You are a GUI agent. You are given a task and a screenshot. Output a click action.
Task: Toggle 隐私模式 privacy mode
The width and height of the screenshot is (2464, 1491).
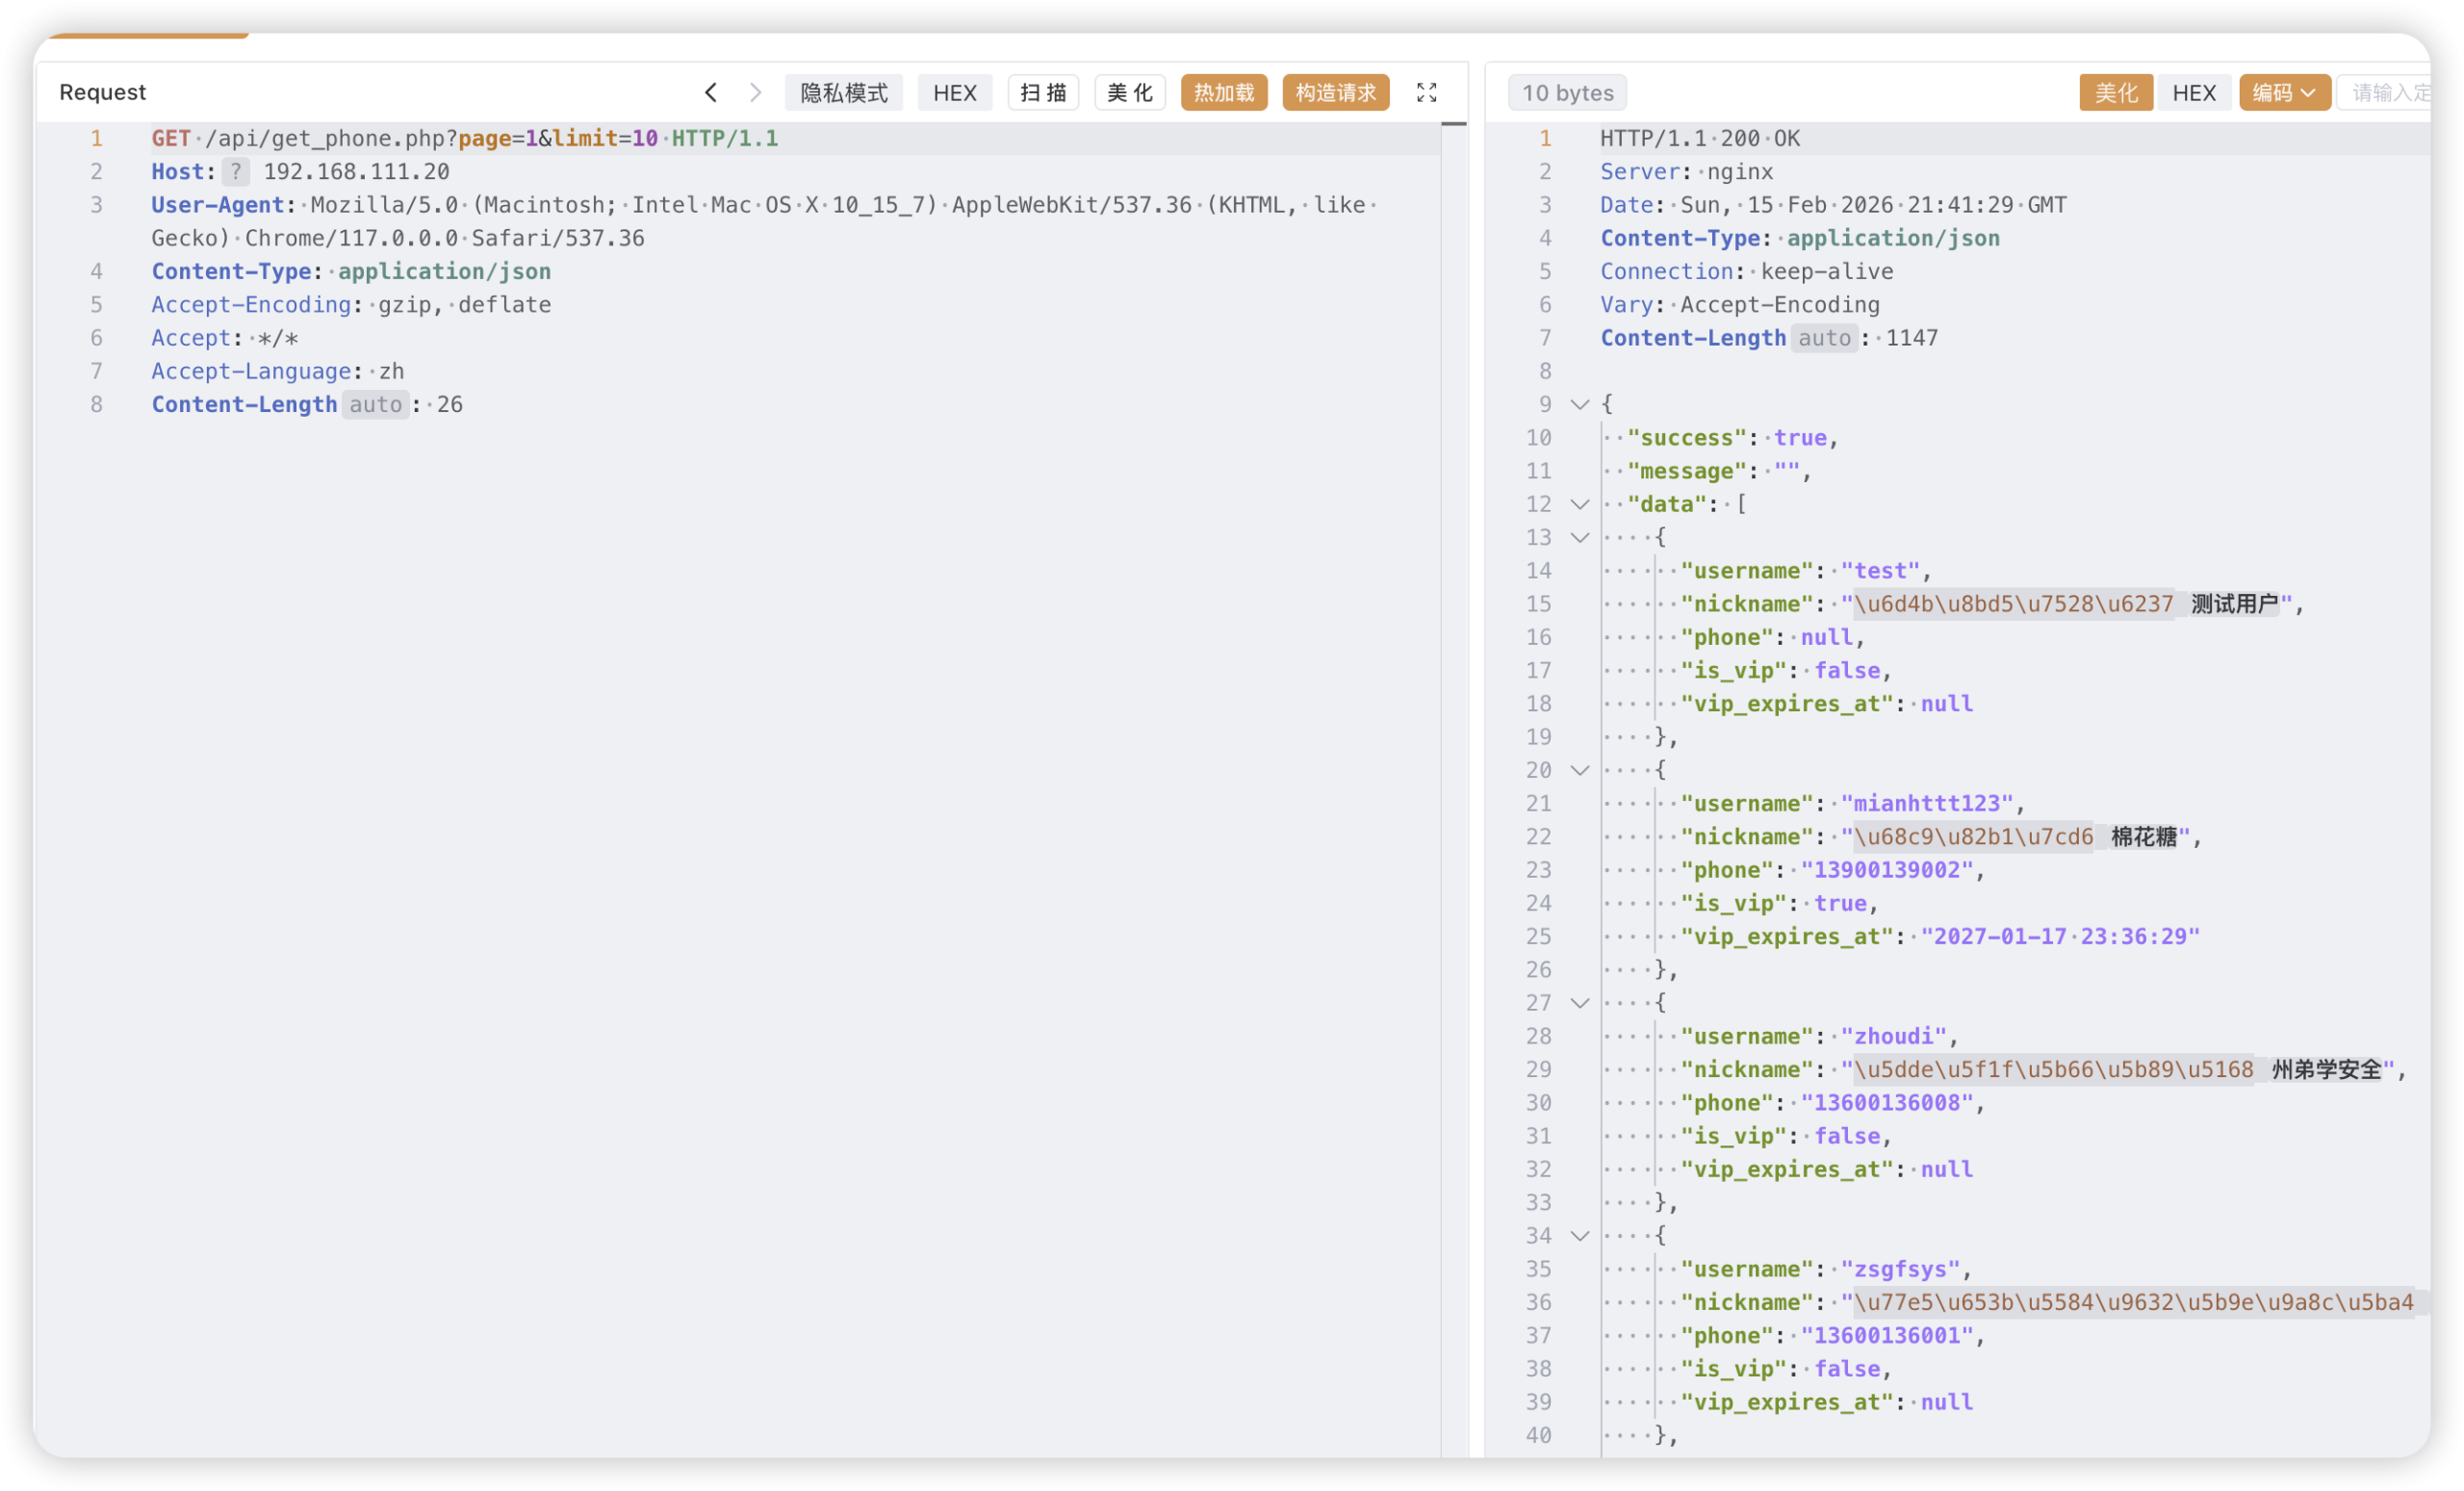coord(843,93)
